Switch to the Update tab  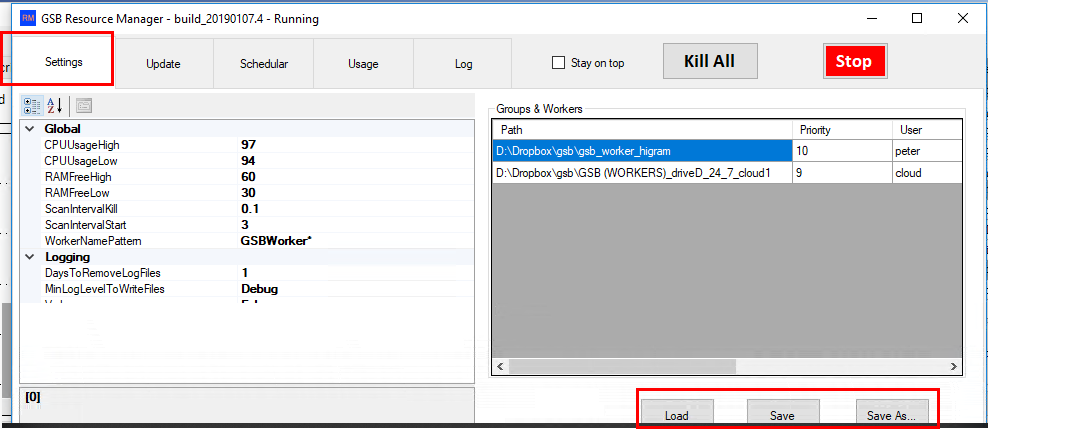163,64
